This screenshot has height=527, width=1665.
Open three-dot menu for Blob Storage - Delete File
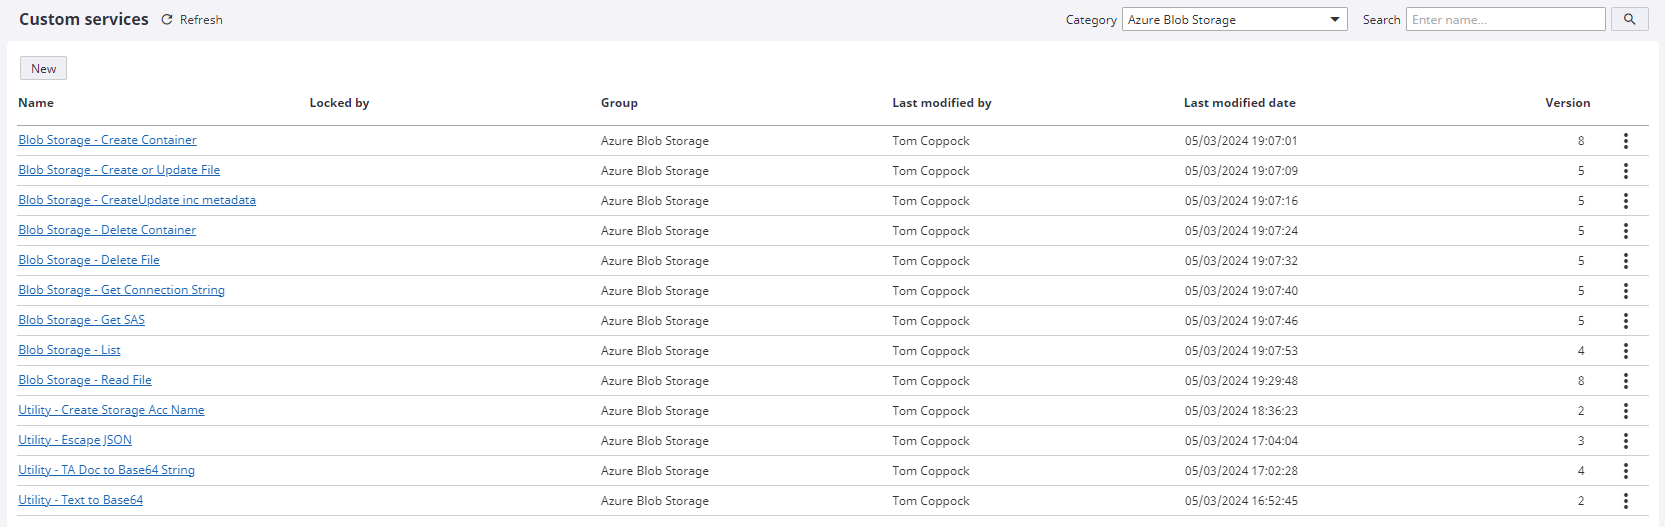coord(1625,261)
